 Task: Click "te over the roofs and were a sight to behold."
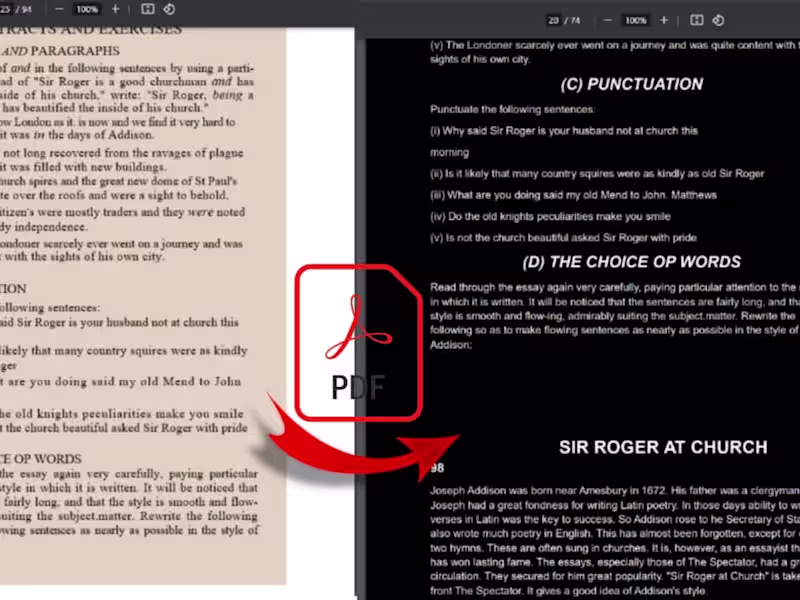click(114, 195)
